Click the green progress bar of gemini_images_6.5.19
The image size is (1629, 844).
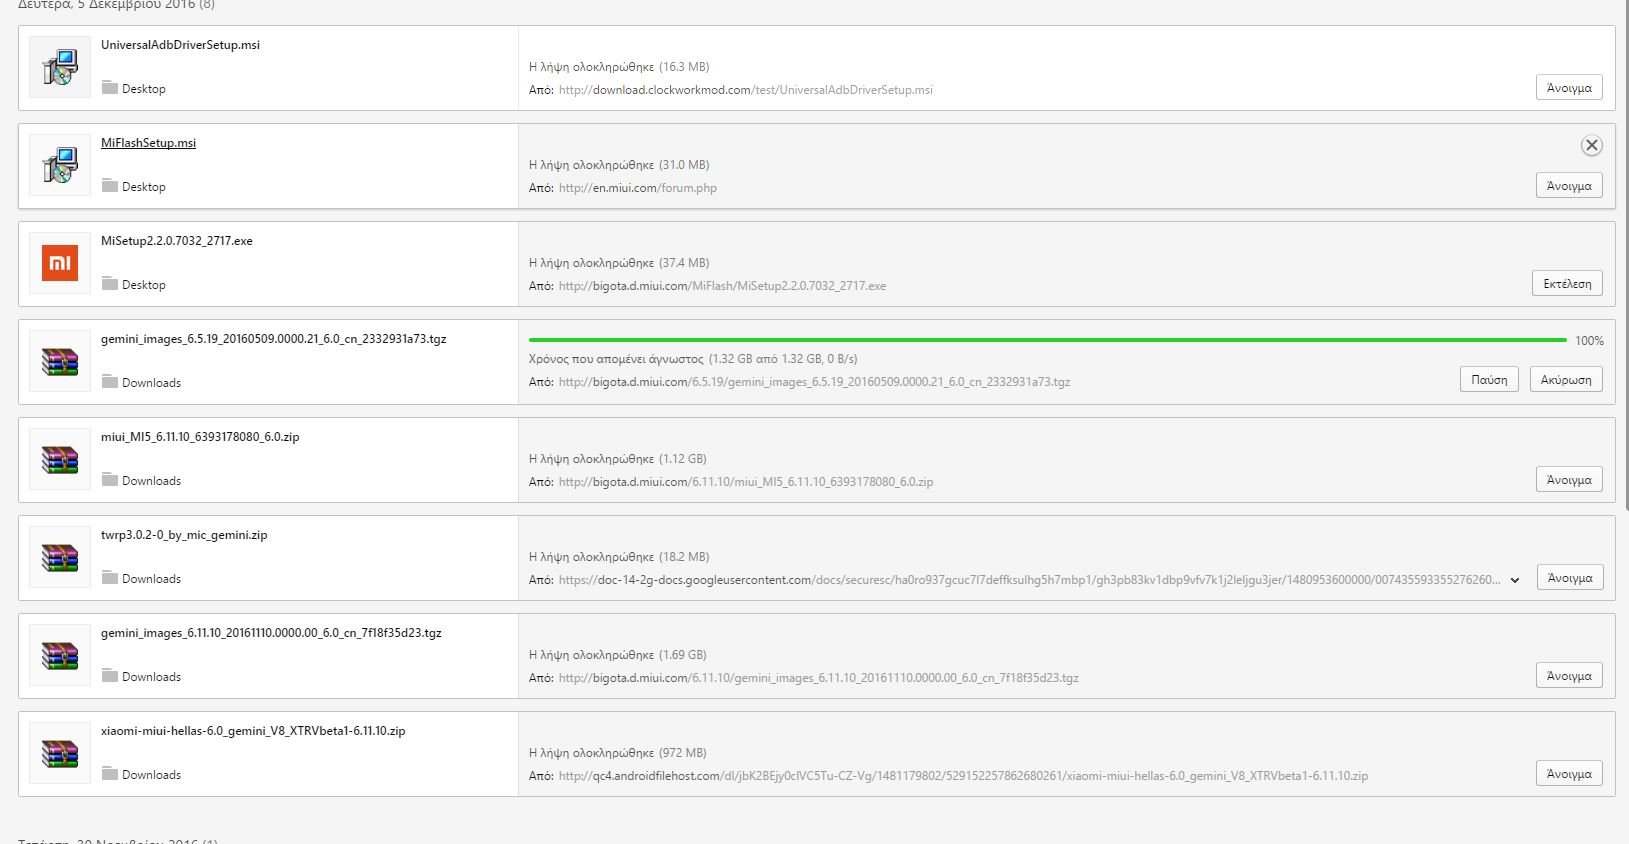point(1047,340)
